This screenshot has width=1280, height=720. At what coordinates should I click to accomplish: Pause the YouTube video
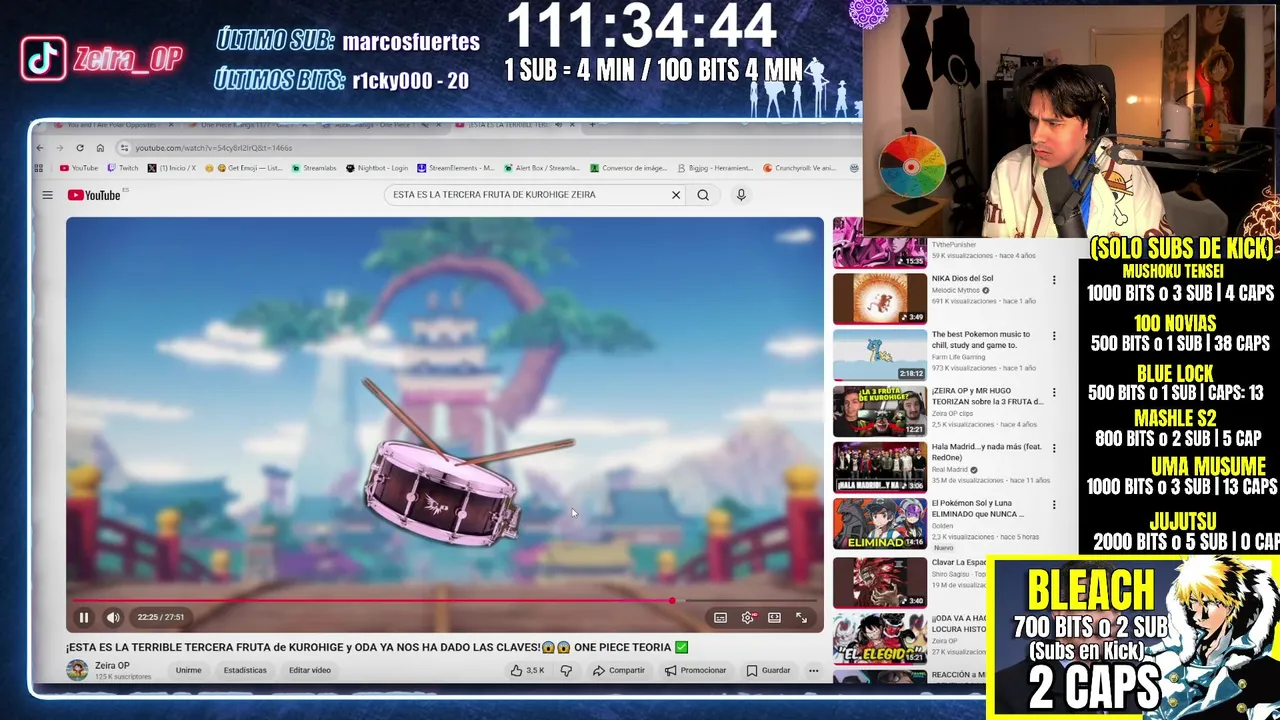(84, 618)
